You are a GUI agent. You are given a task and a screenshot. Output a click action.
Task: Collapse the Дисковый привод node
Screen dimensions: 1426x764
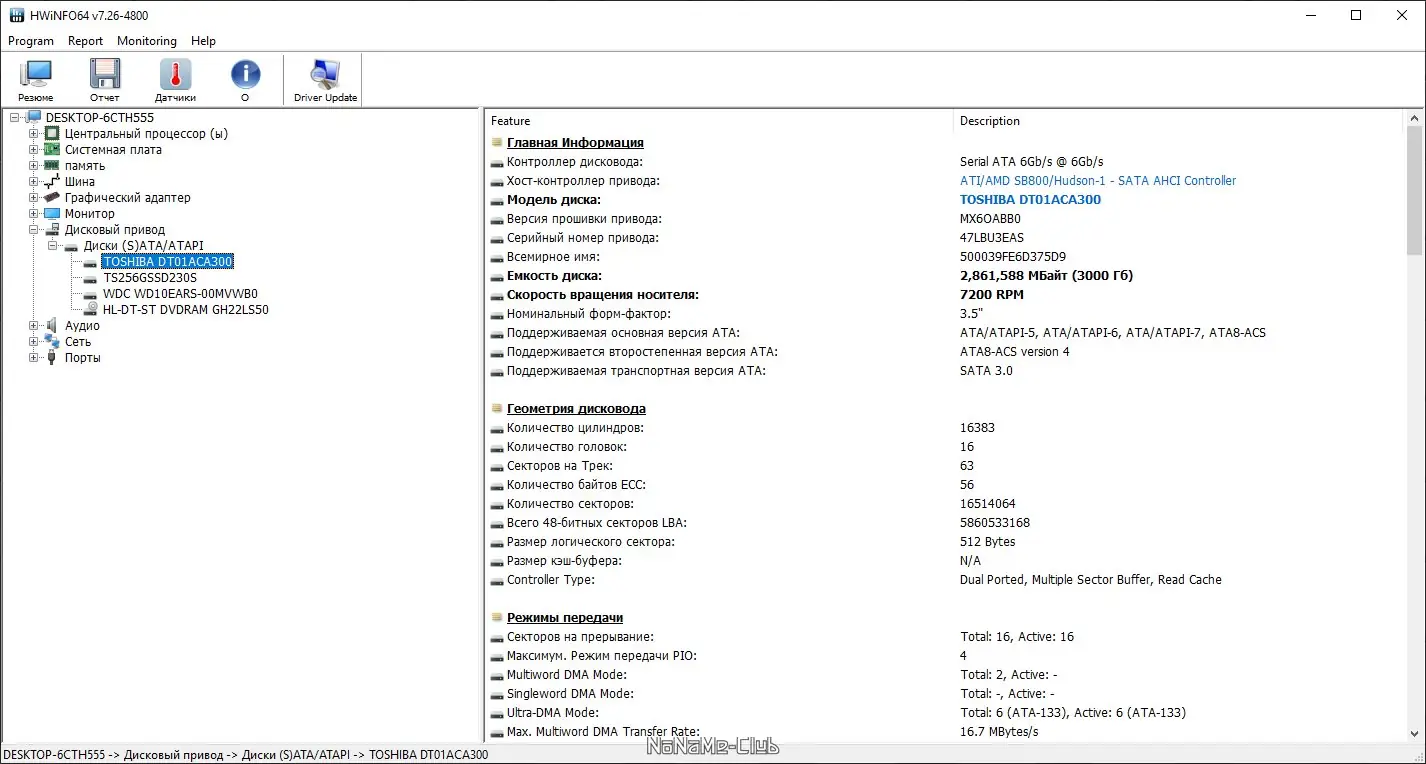[x=34, y=230]
